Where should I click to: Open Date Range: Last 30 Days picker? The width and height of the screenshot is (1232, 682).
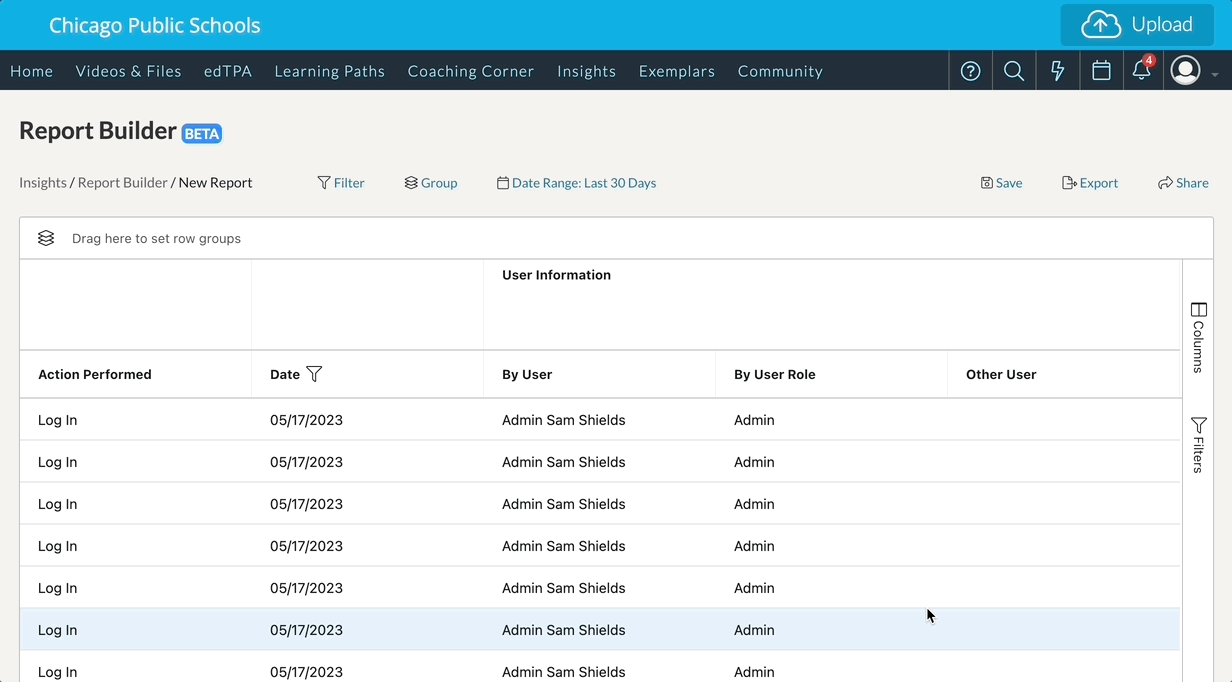tap(577, 183)
